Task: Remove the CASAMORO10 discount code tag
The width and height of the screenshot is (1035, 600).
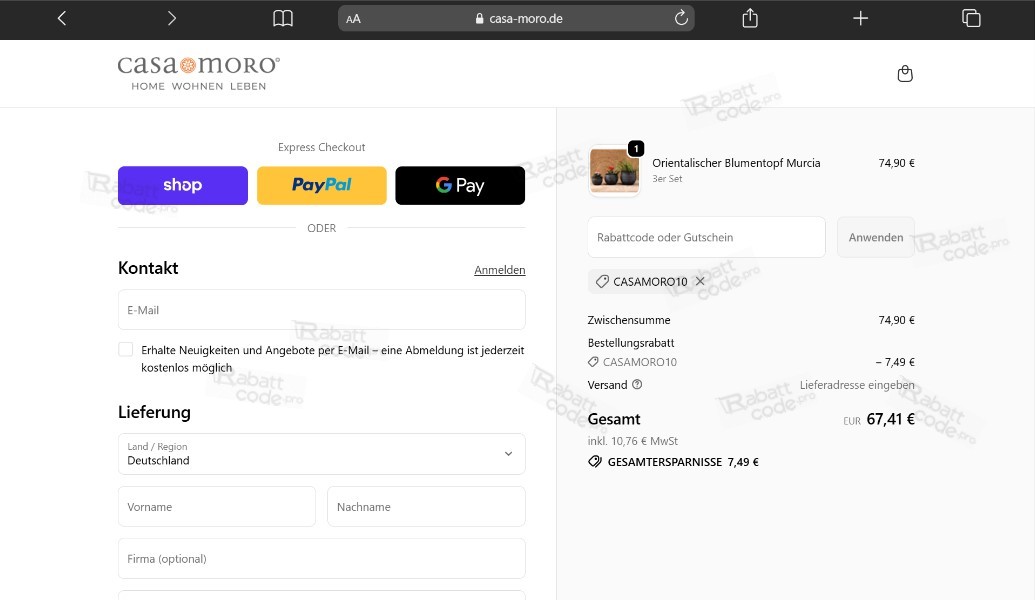Action: 700,282
